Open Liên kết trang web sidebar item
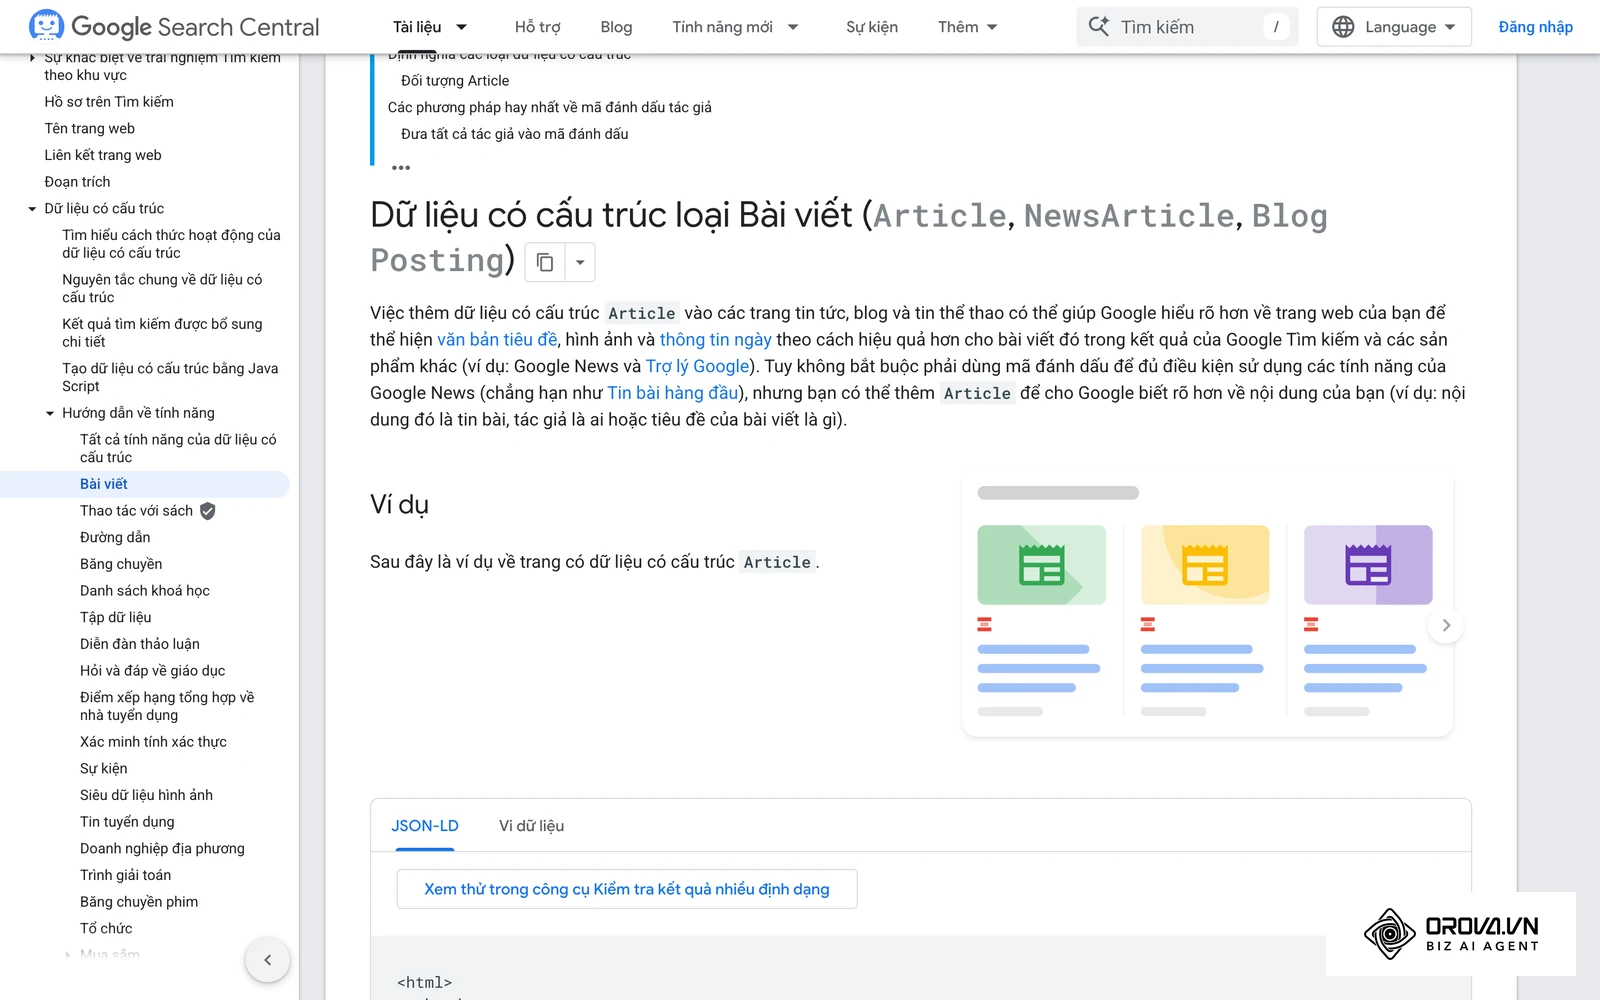Viewport: 1600px width, 1000px height. [x=103, y=155]
